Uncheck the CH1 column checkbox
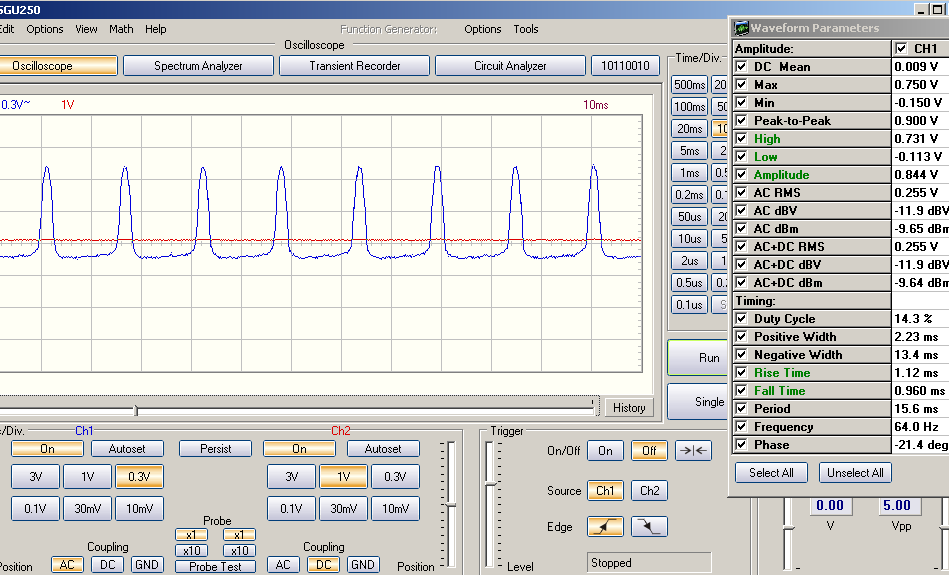Image resolution: width=949 pixels, height=575 pixels. (901, 48)
